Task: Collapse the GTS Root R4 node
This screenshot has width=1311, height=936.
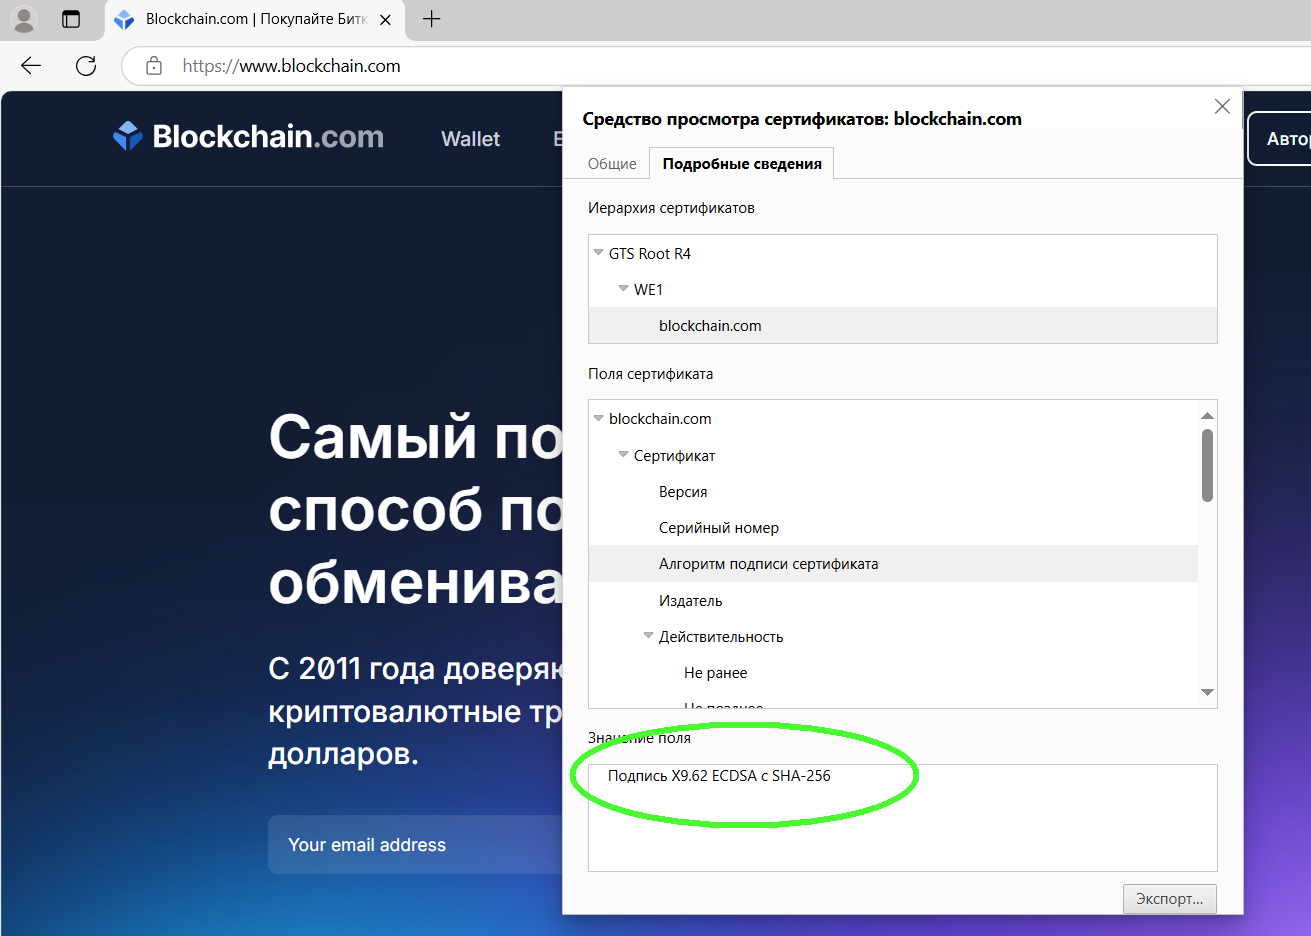Action: 598,253
